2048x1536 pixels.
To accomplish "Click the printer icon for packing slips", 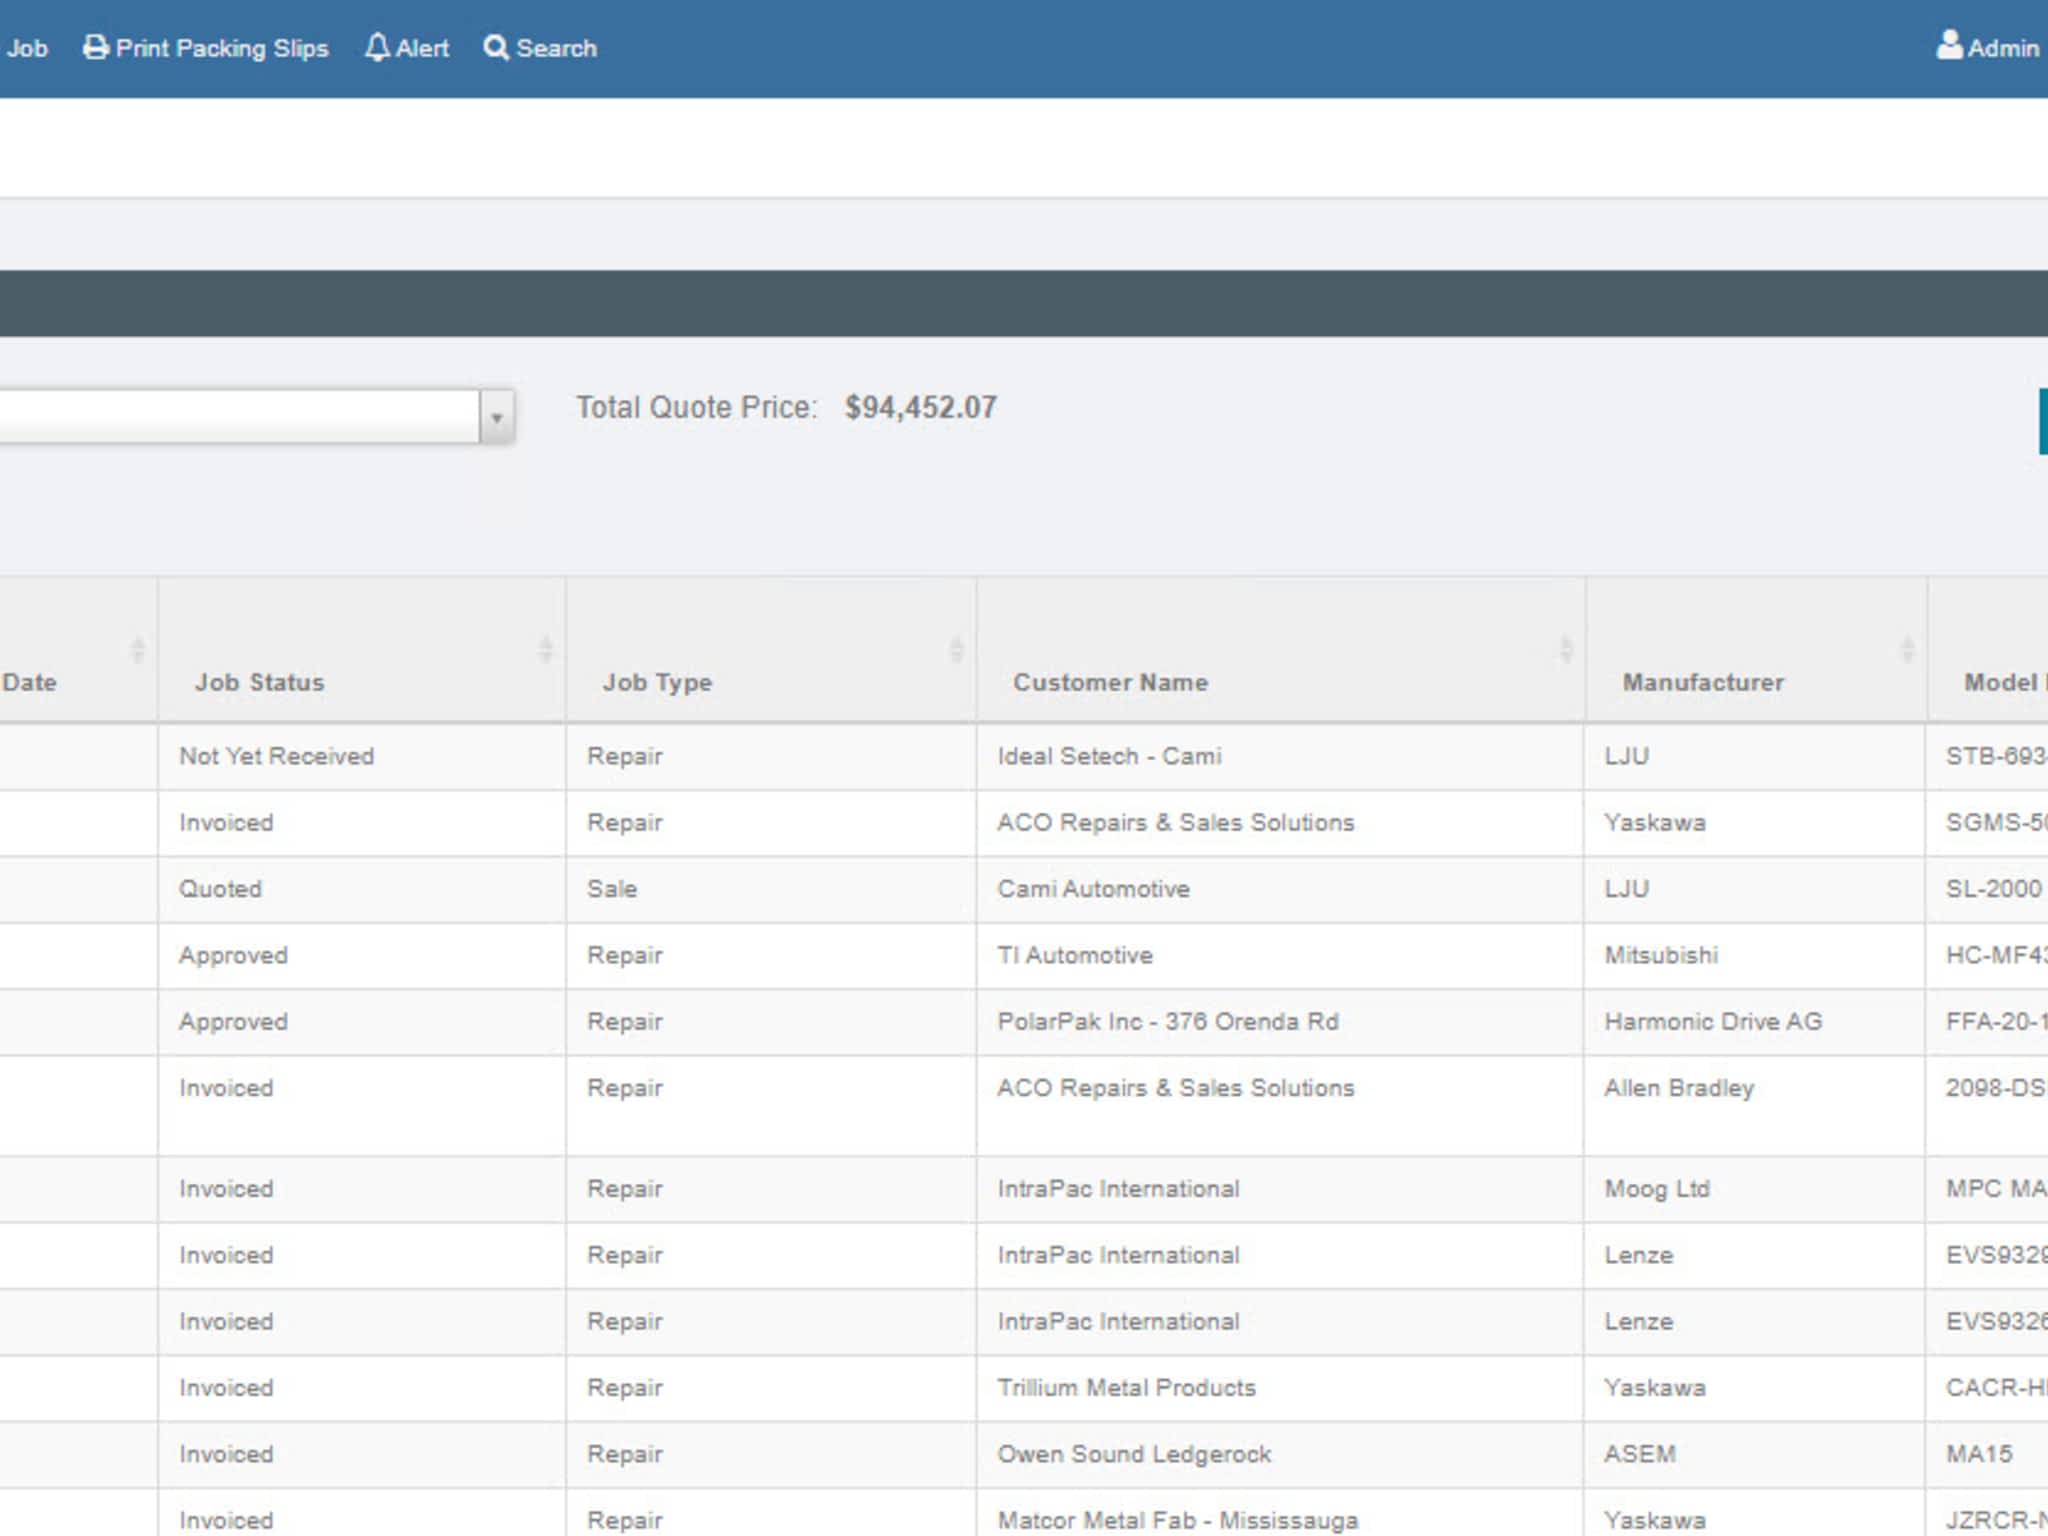I will click(x=95, y=47).
